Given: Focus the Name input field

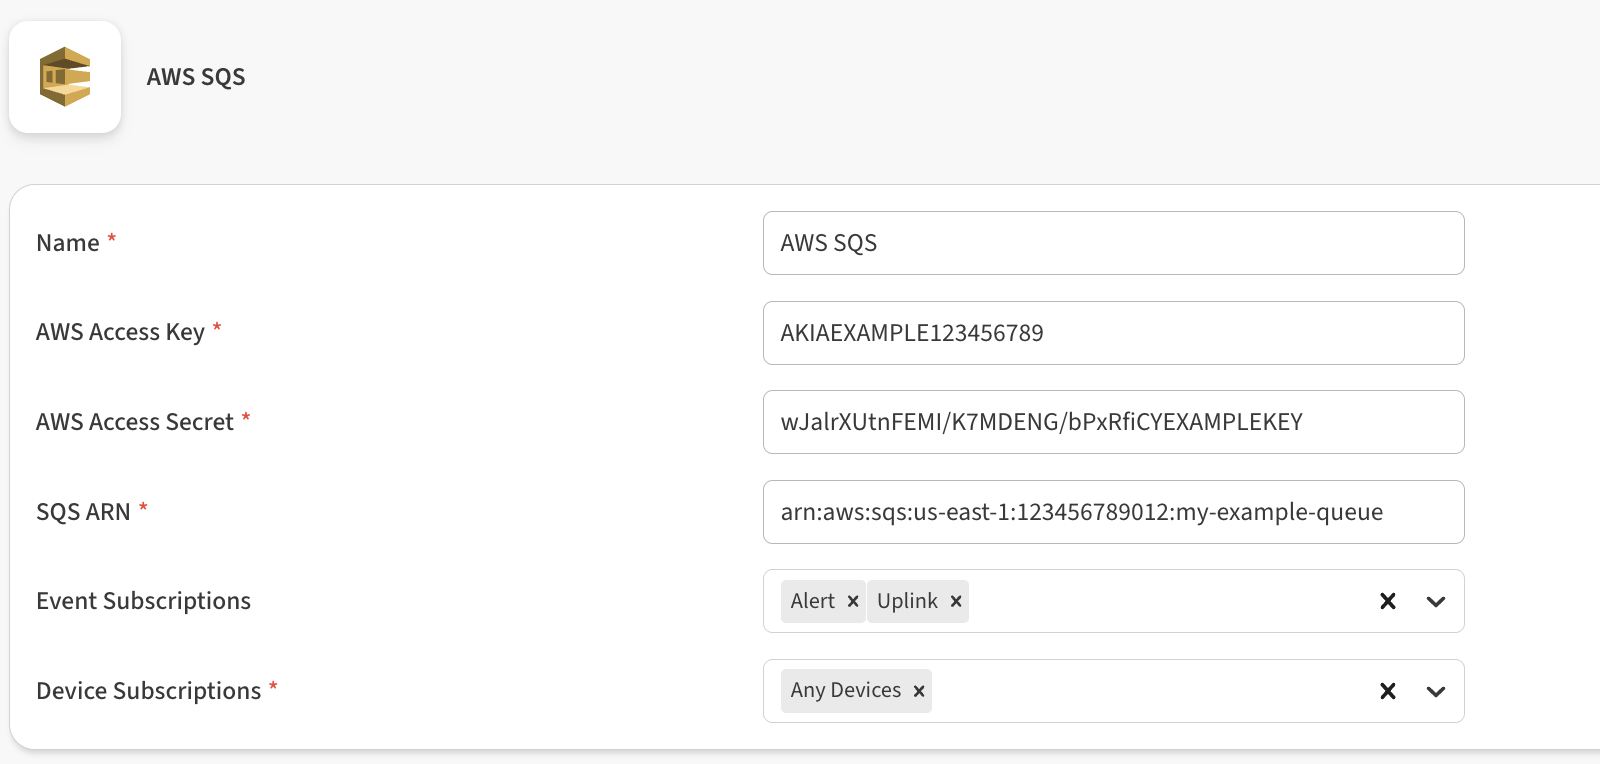Looking at the screenshot, I should point(1113,243).
